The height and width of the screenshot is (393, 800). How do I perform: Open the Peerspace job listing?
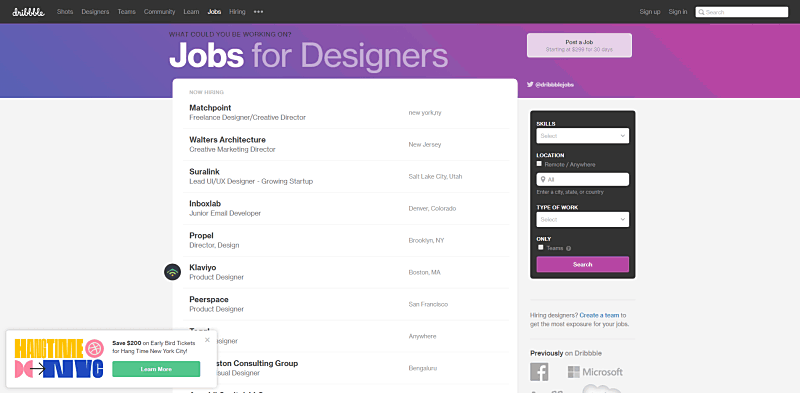209,300
